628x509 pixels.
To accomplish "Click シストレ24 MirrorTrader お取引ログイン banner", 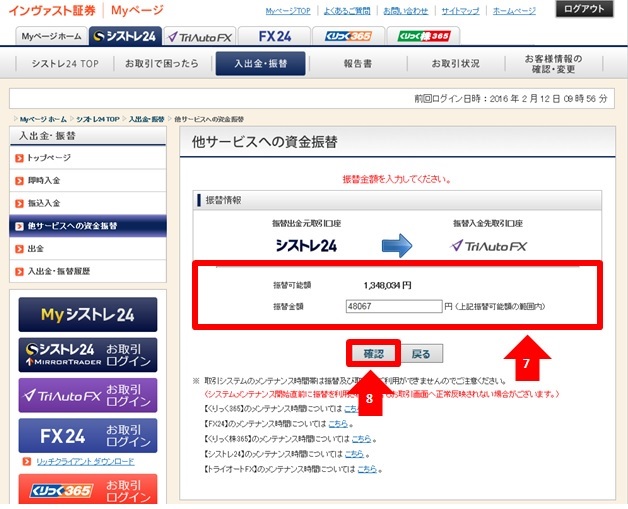I will click(88, 355).
